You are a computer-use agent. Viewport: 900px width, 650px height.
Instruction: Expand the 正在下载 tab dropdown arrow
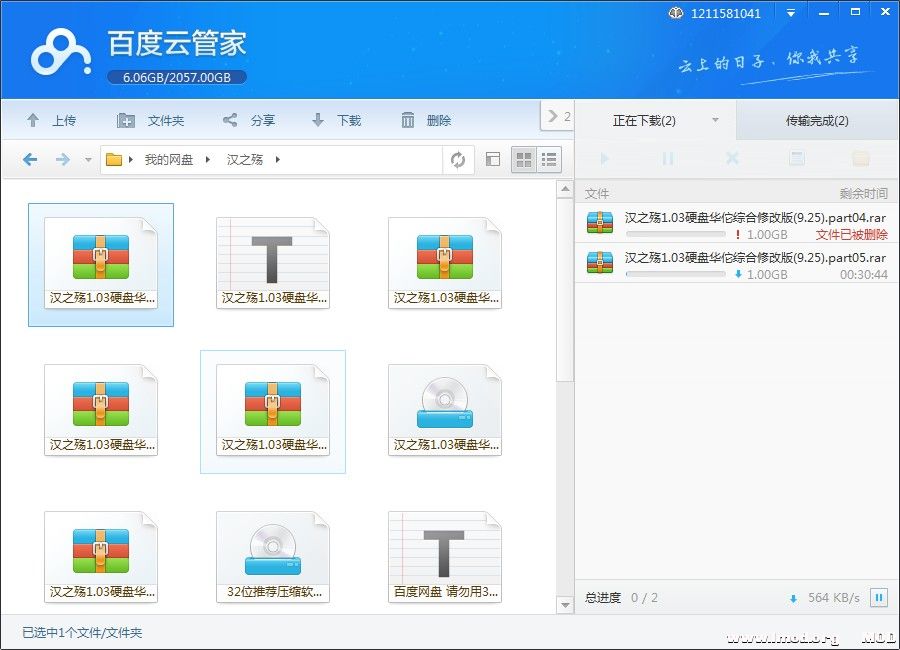[715, 121]
